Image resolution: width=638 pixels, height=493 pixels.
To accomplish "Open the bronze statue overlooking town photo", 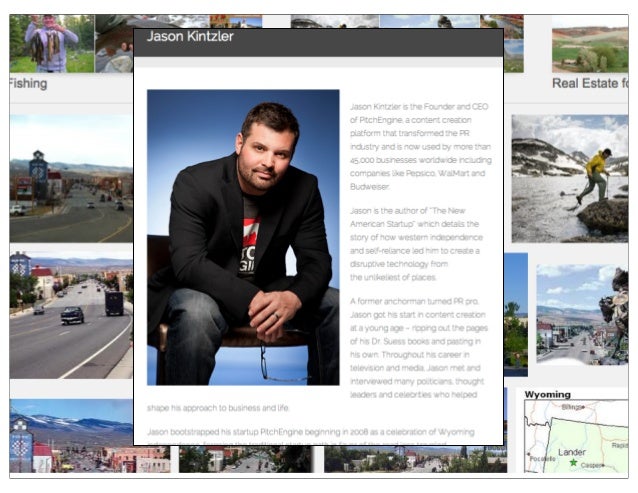I will [x=582, y=314].
